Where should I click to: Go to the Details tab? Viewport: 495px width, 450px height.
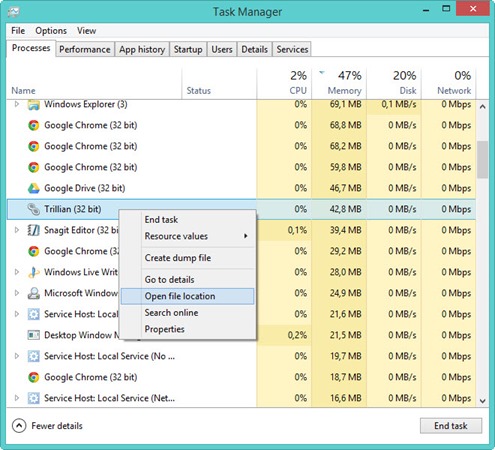tap(254, 49)
